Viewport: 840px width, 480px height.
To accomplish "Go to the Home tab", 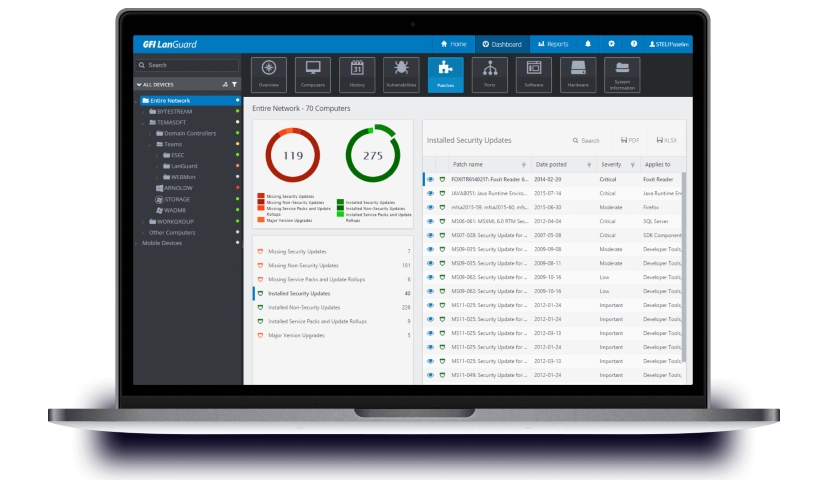I will pyautogui.click(x=453, y=44).
